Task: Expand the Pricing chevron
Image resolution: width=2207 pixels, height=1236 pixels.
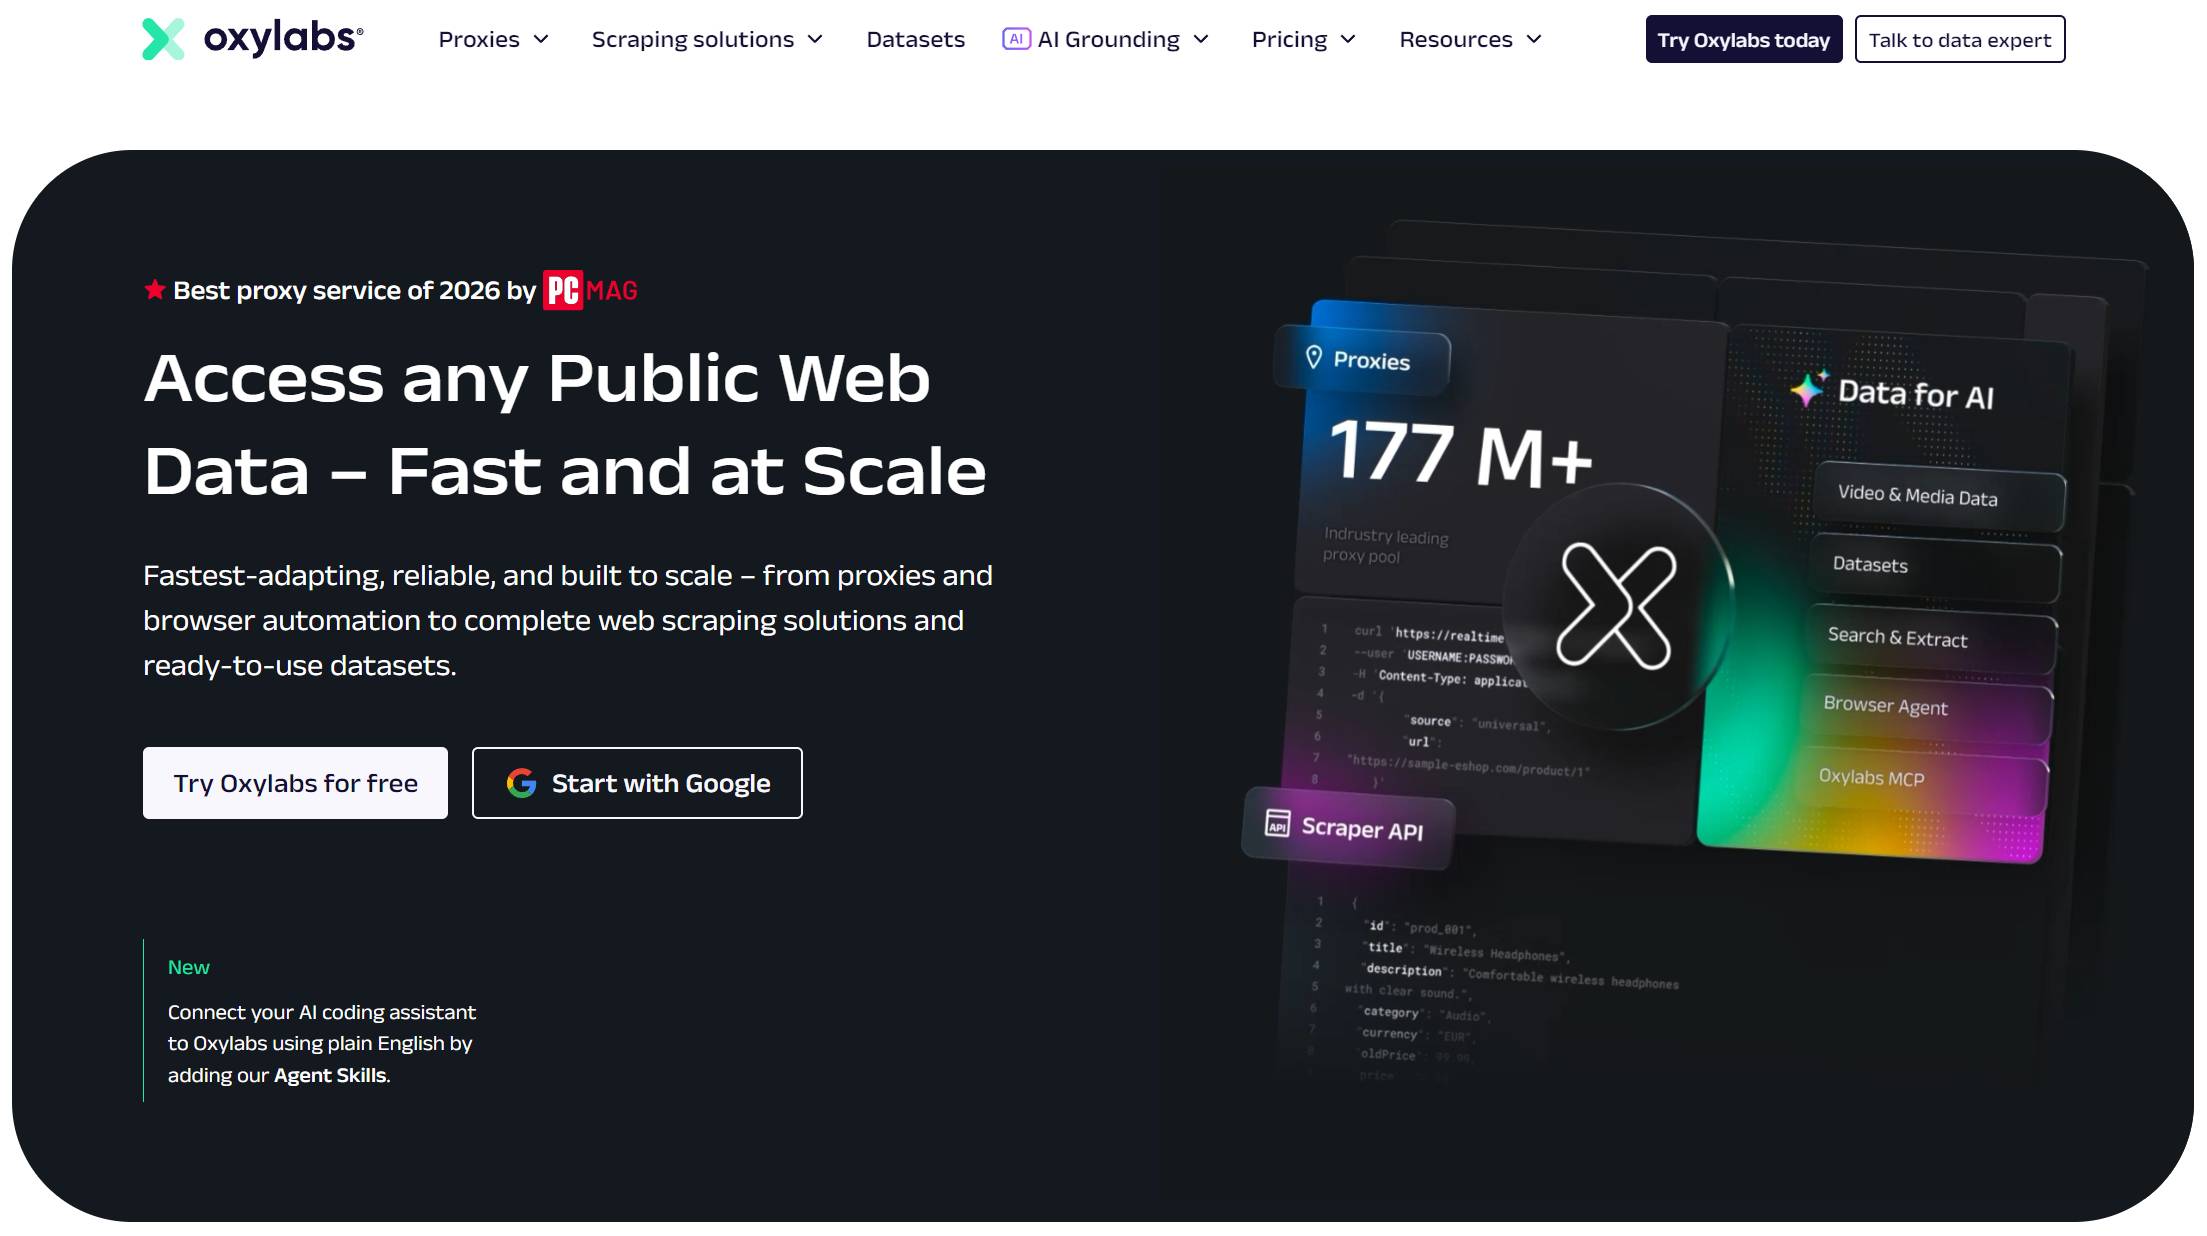Action: 1348,39
